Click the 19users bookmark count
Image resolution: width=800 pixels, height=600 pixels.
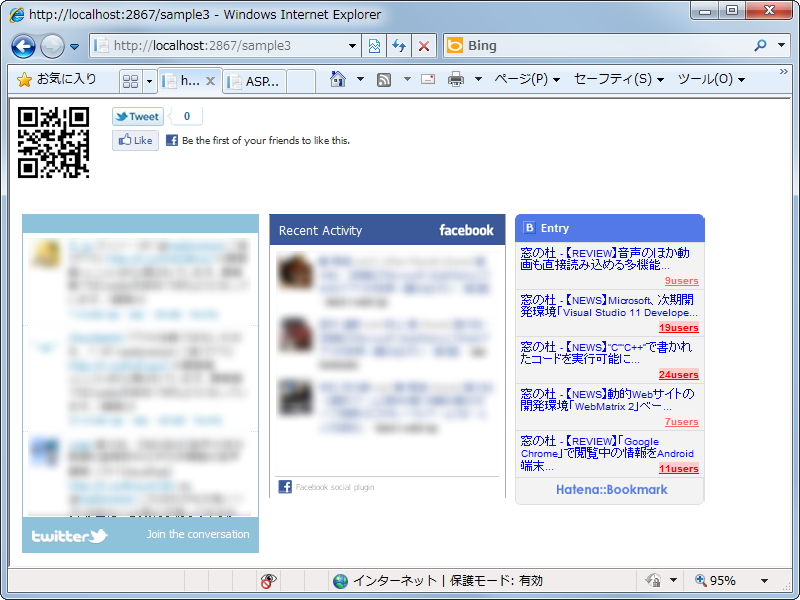(679, 328)
